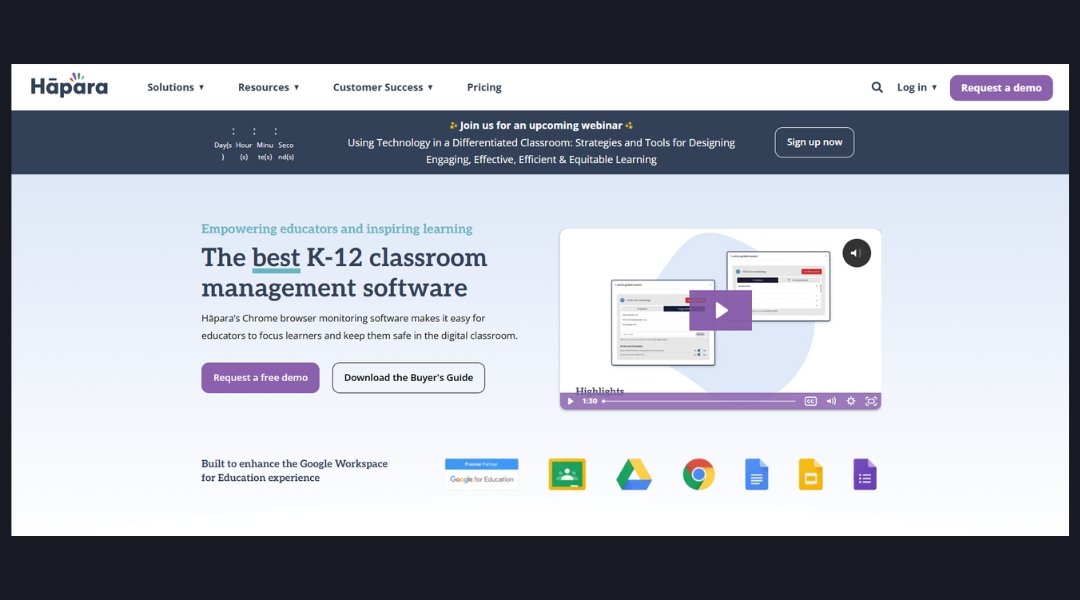The height and width of the screenshot is (600, 1080).
Task: Click the Google Forms icon
Action: (x=865, y=475)
